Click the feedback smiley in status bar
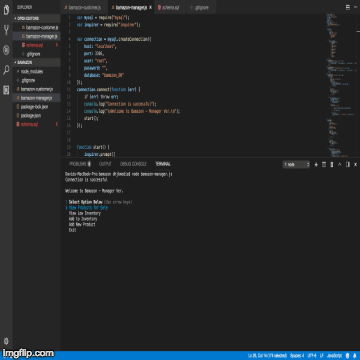The image size is (360, 360). tap(348, 356)
